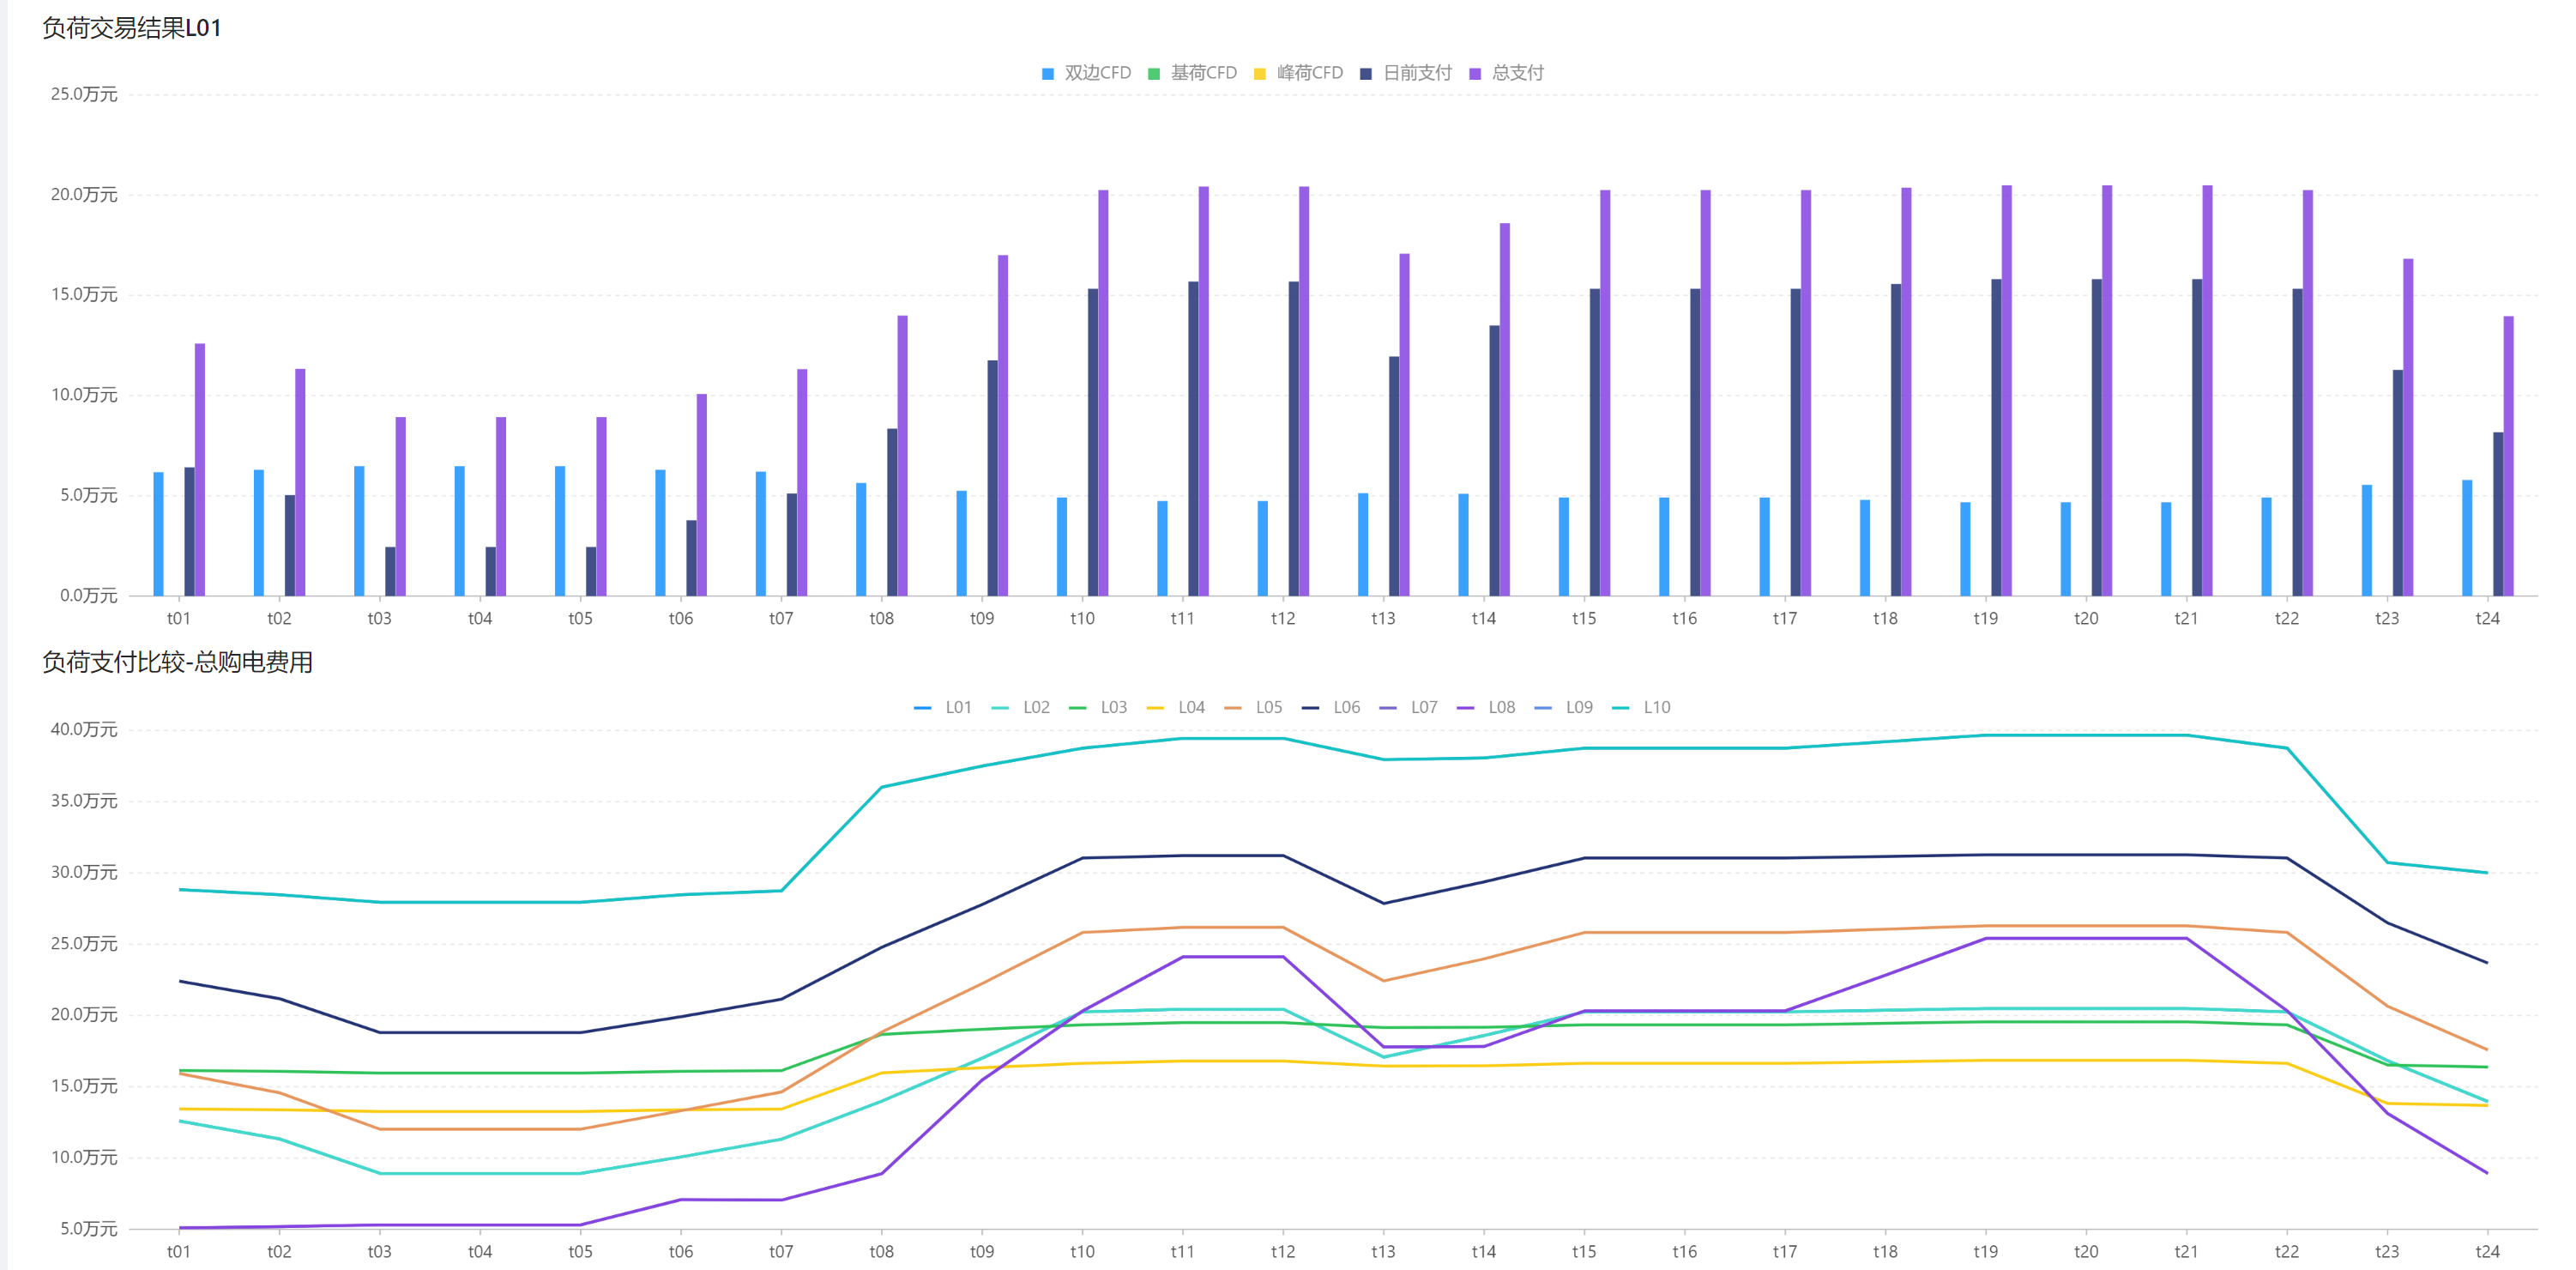Click the dark 日前支付 bar at t24
Screen dimensions: 2576x1270
2498,514
